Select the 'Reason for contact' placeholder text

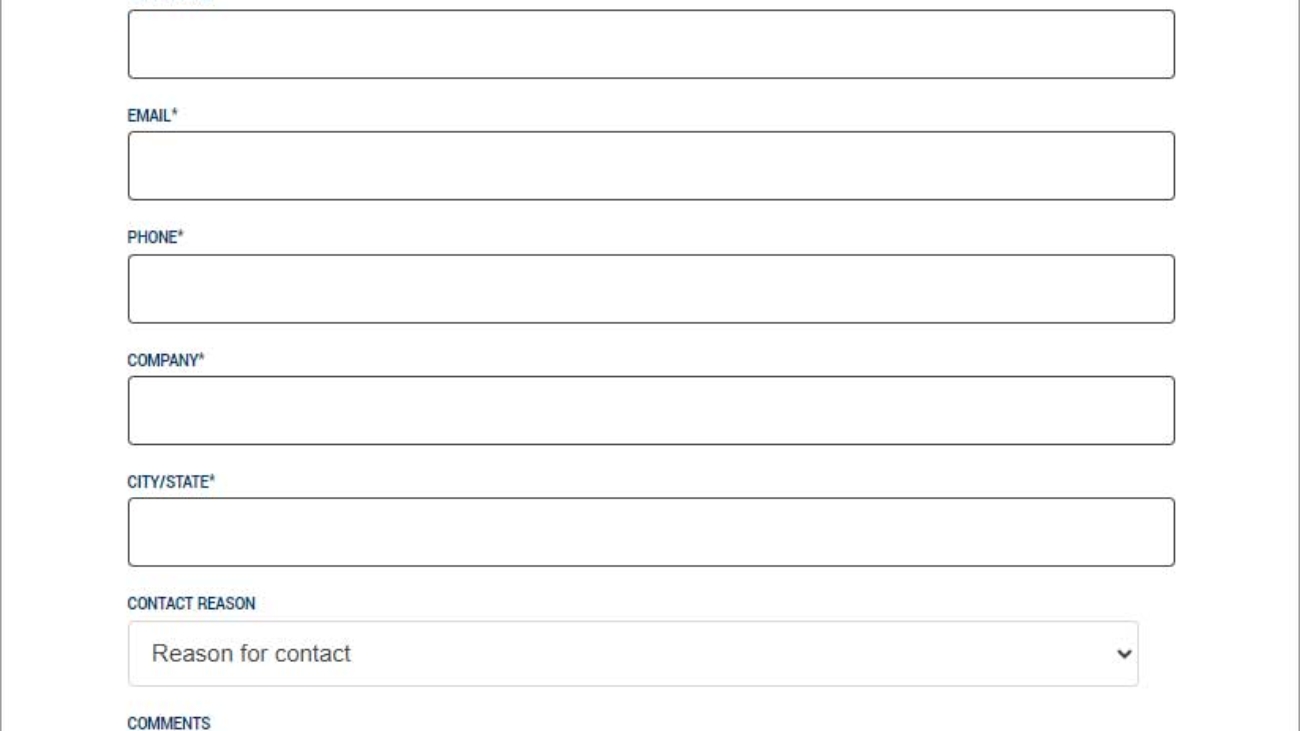251,654
